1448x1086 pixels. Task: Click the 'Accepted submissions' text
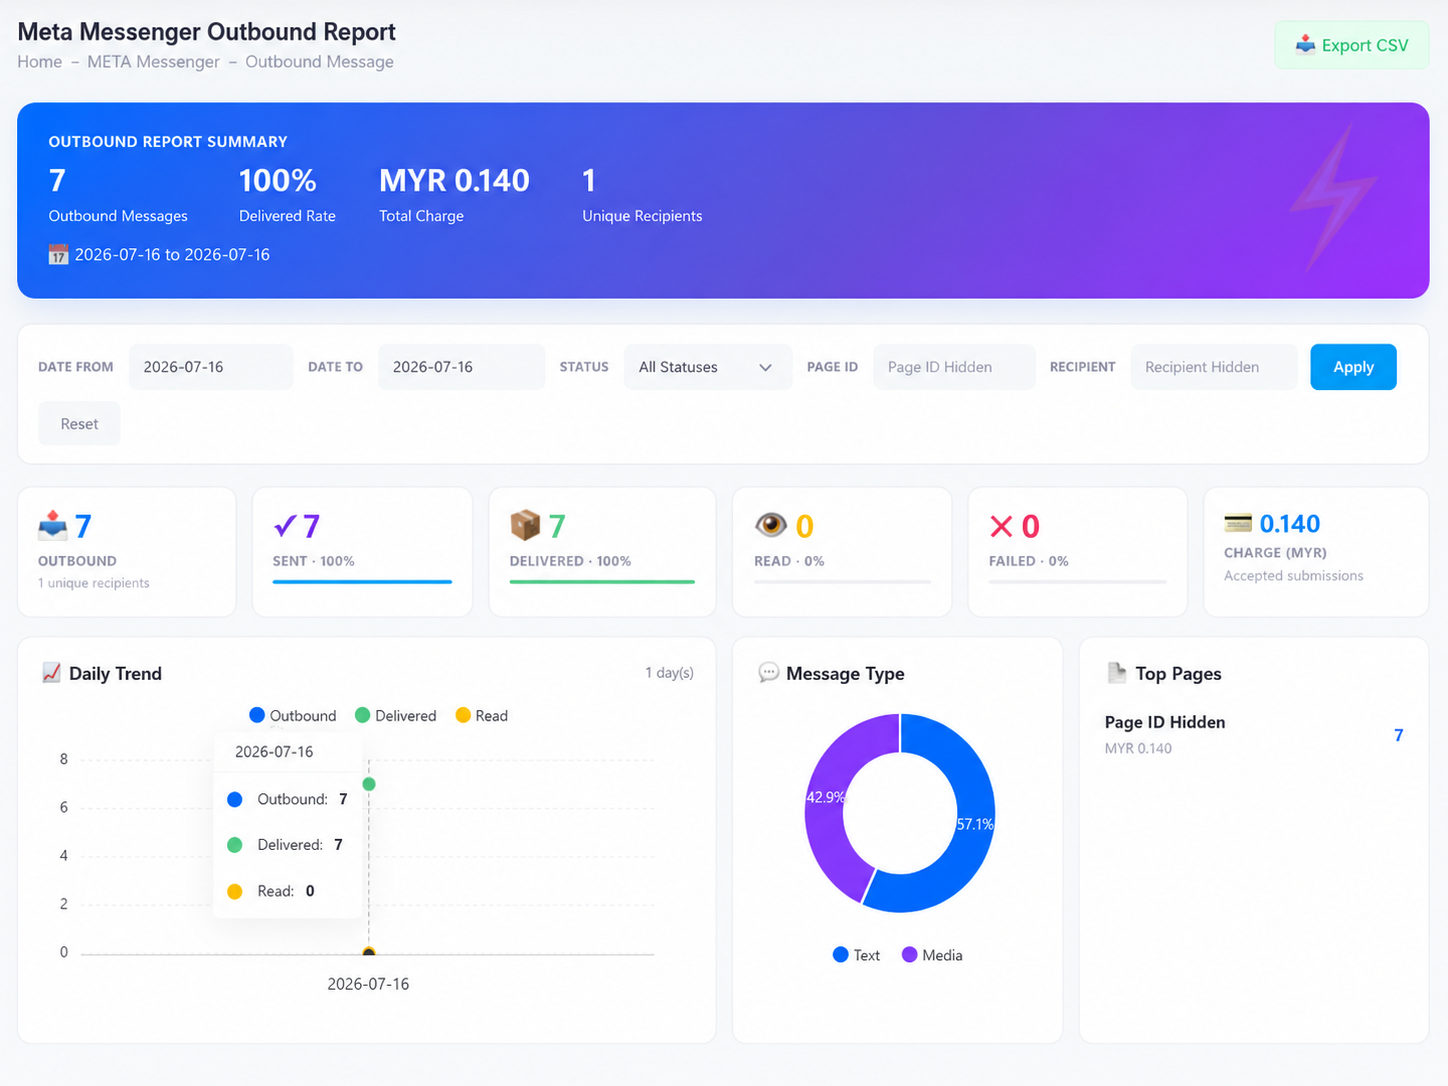[1293, 576]
